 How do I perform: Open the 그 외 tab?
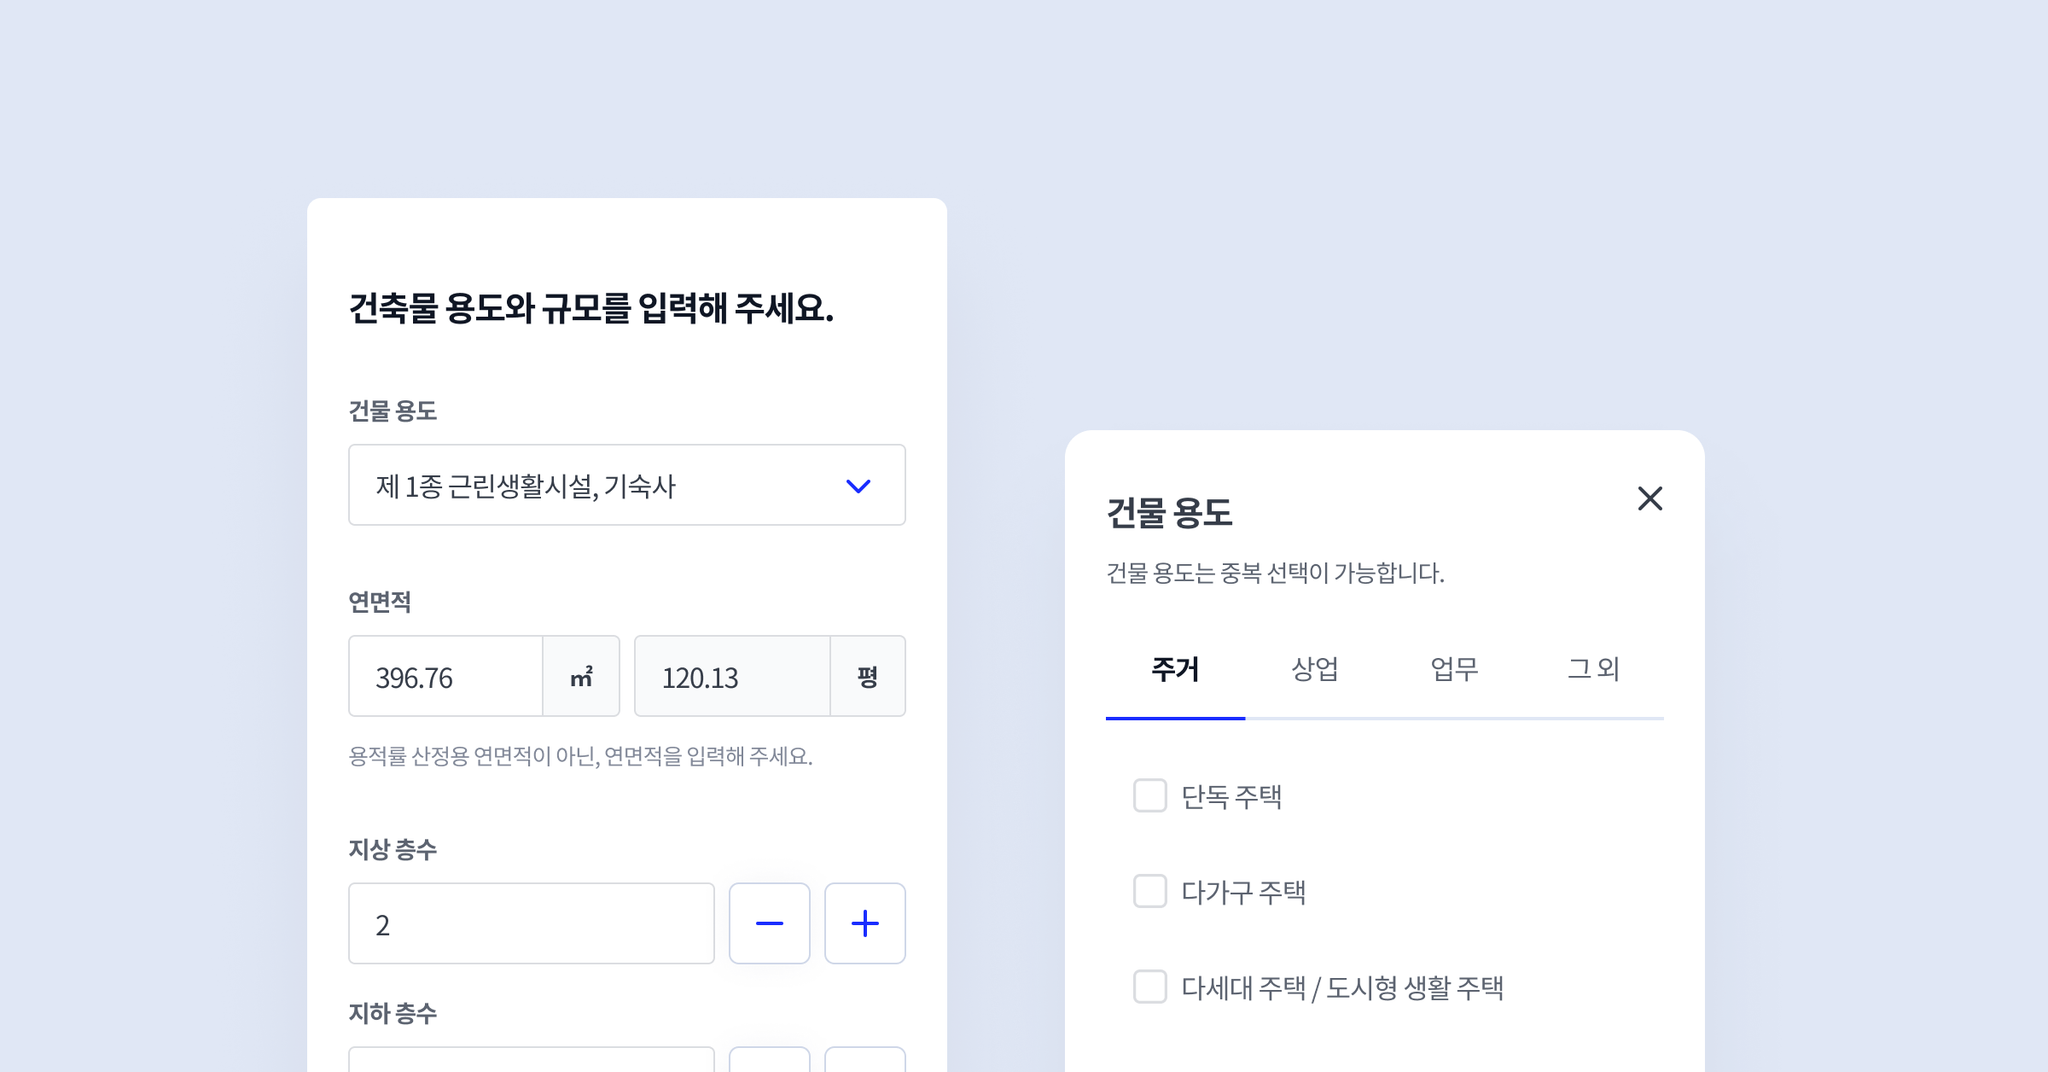click(x=1594, y=669)
